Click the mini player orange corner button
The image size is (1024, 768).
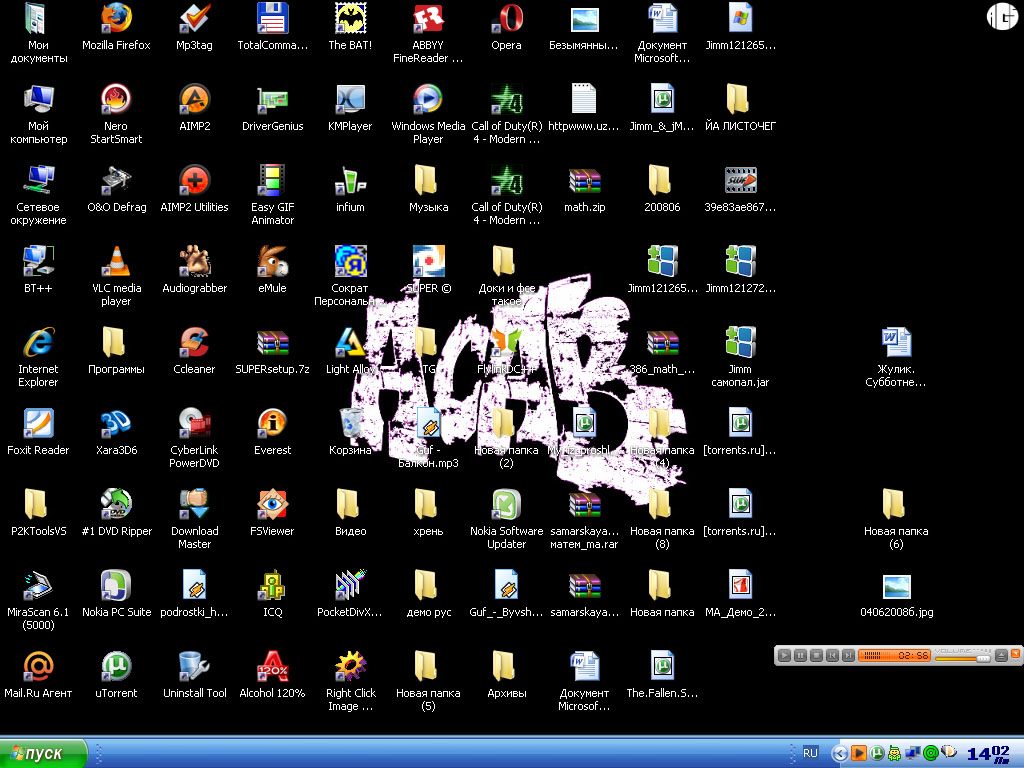pos(1016,653)
